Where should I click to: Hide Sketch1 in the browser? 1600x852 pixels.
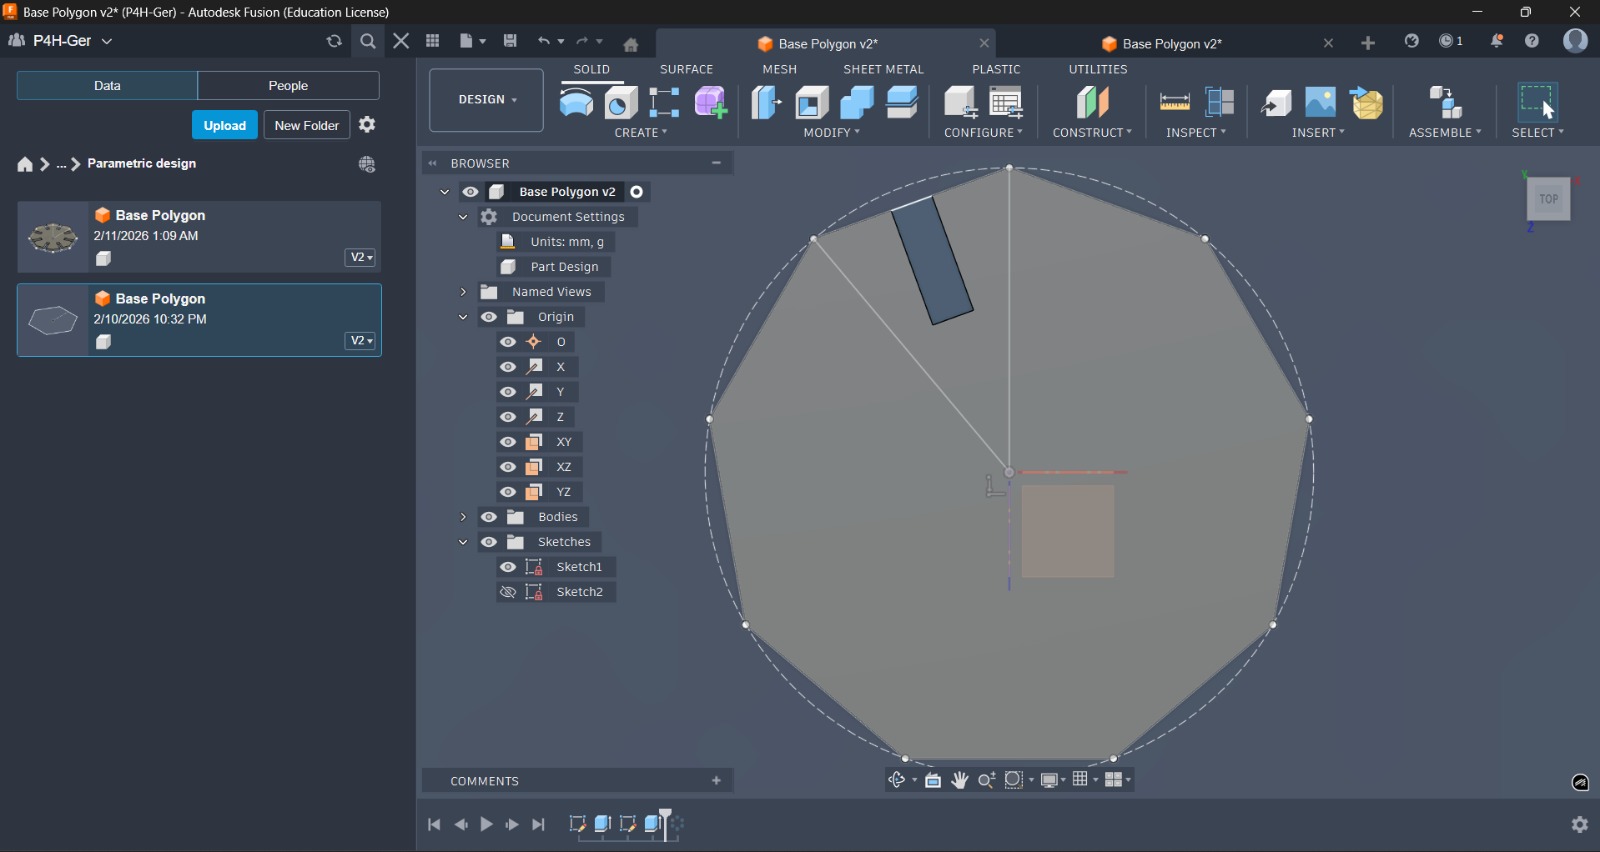coord(508,567)
